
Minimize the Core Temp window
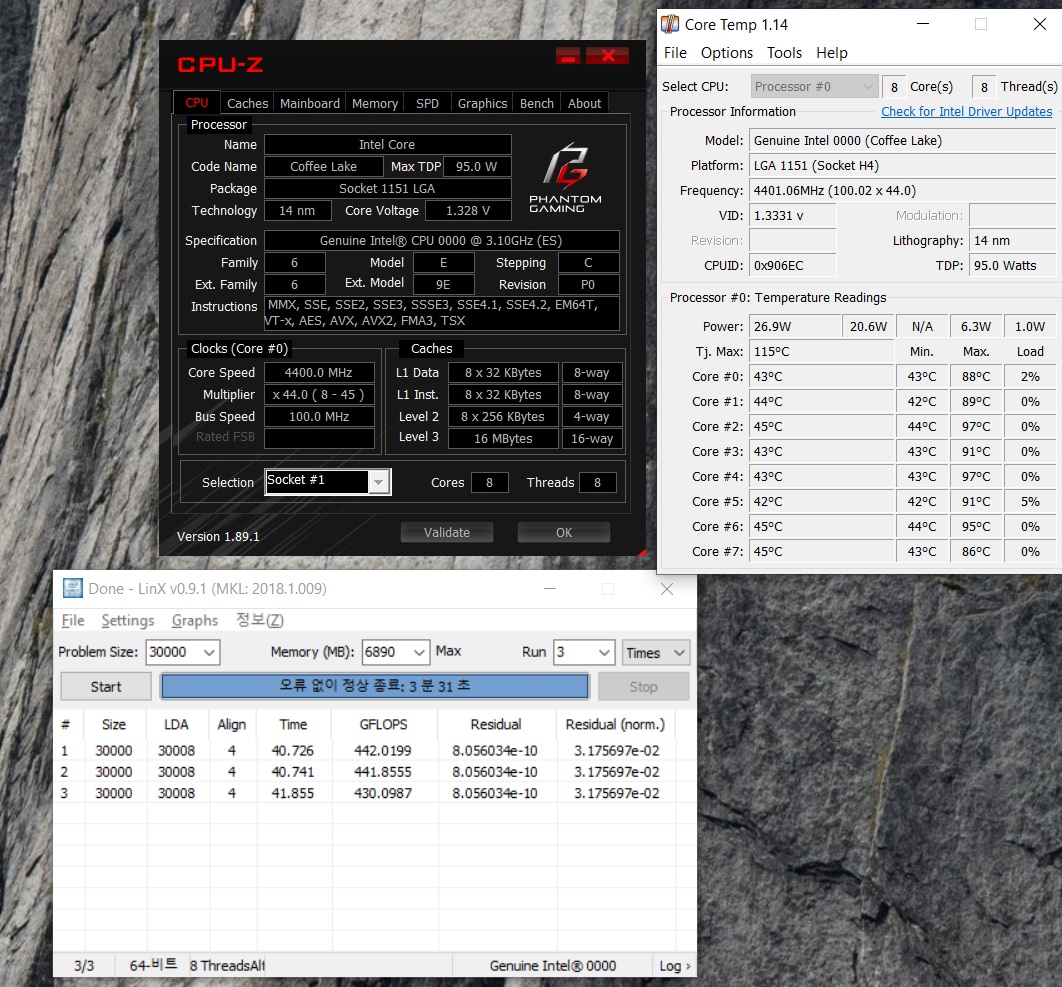point(922,24)
